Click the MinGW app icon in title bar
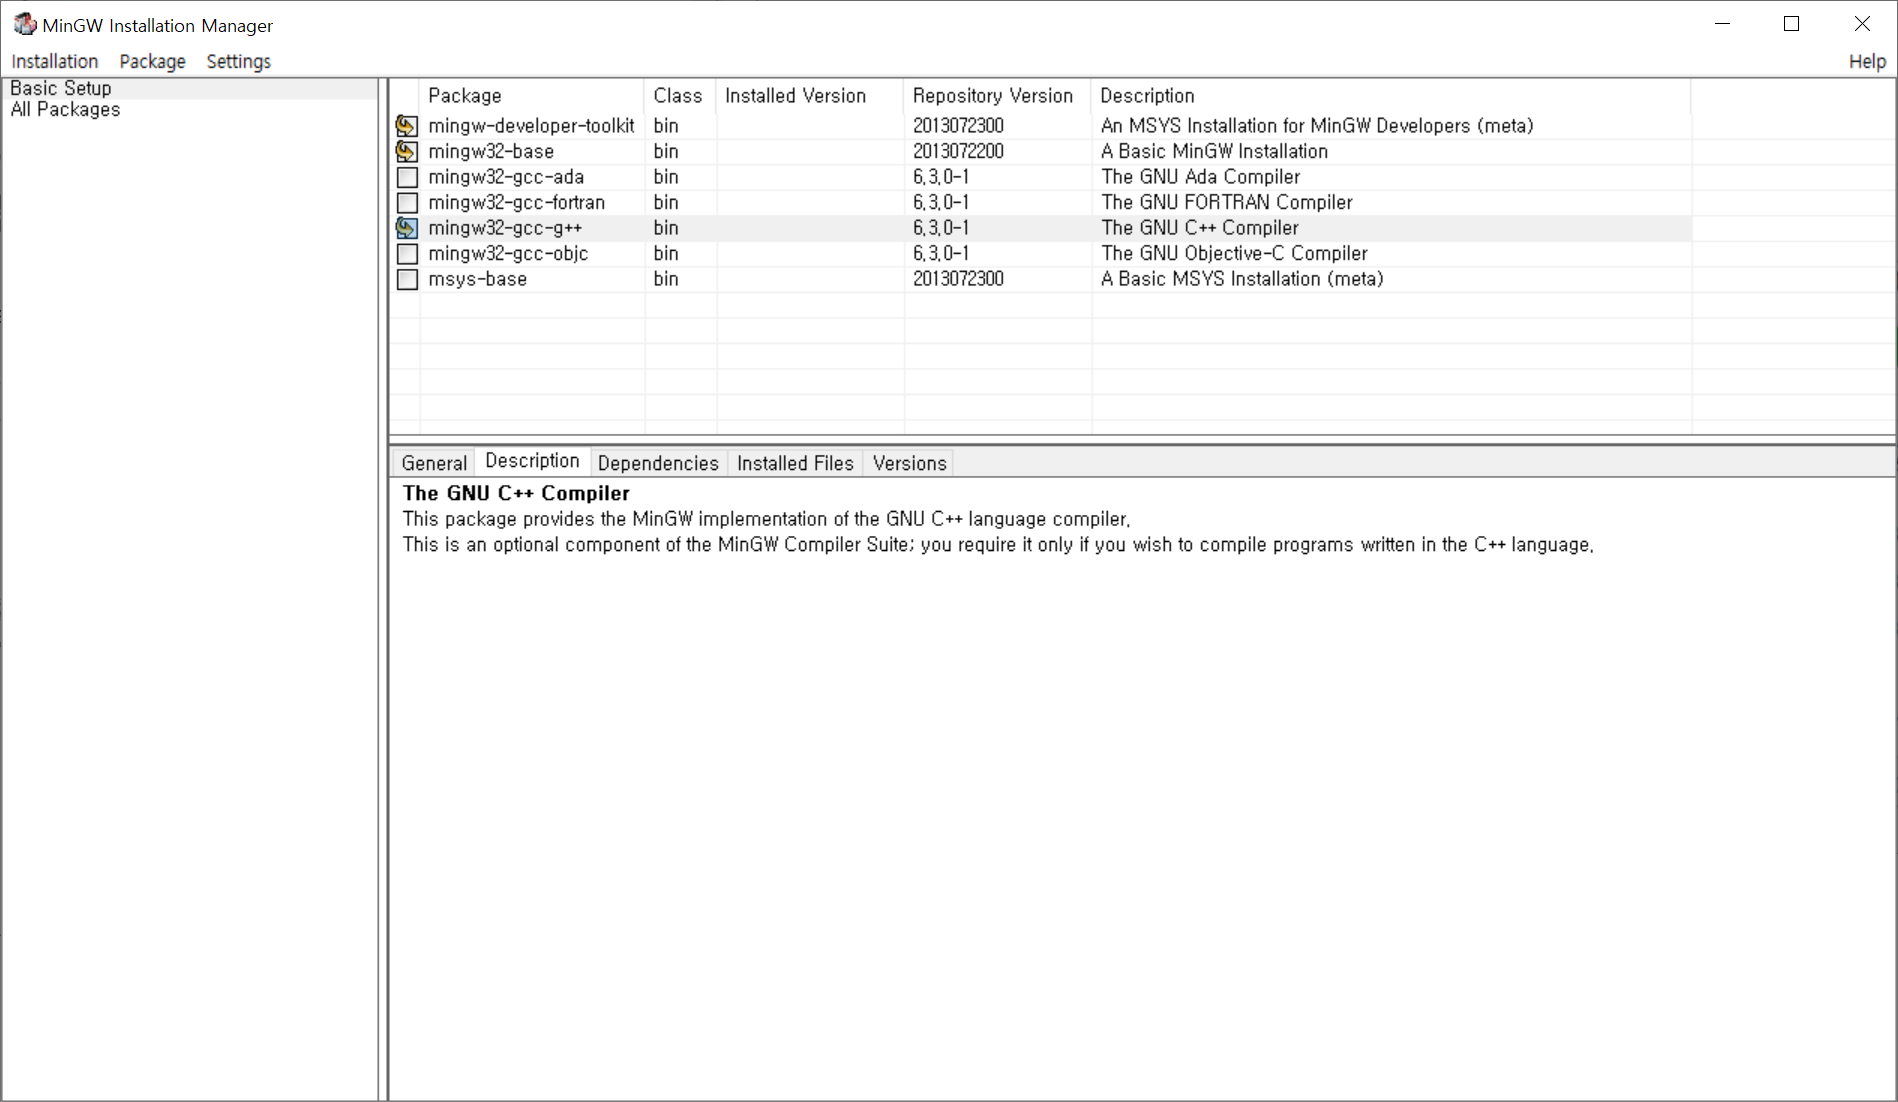1898x1102 pixels. [25, 24]
